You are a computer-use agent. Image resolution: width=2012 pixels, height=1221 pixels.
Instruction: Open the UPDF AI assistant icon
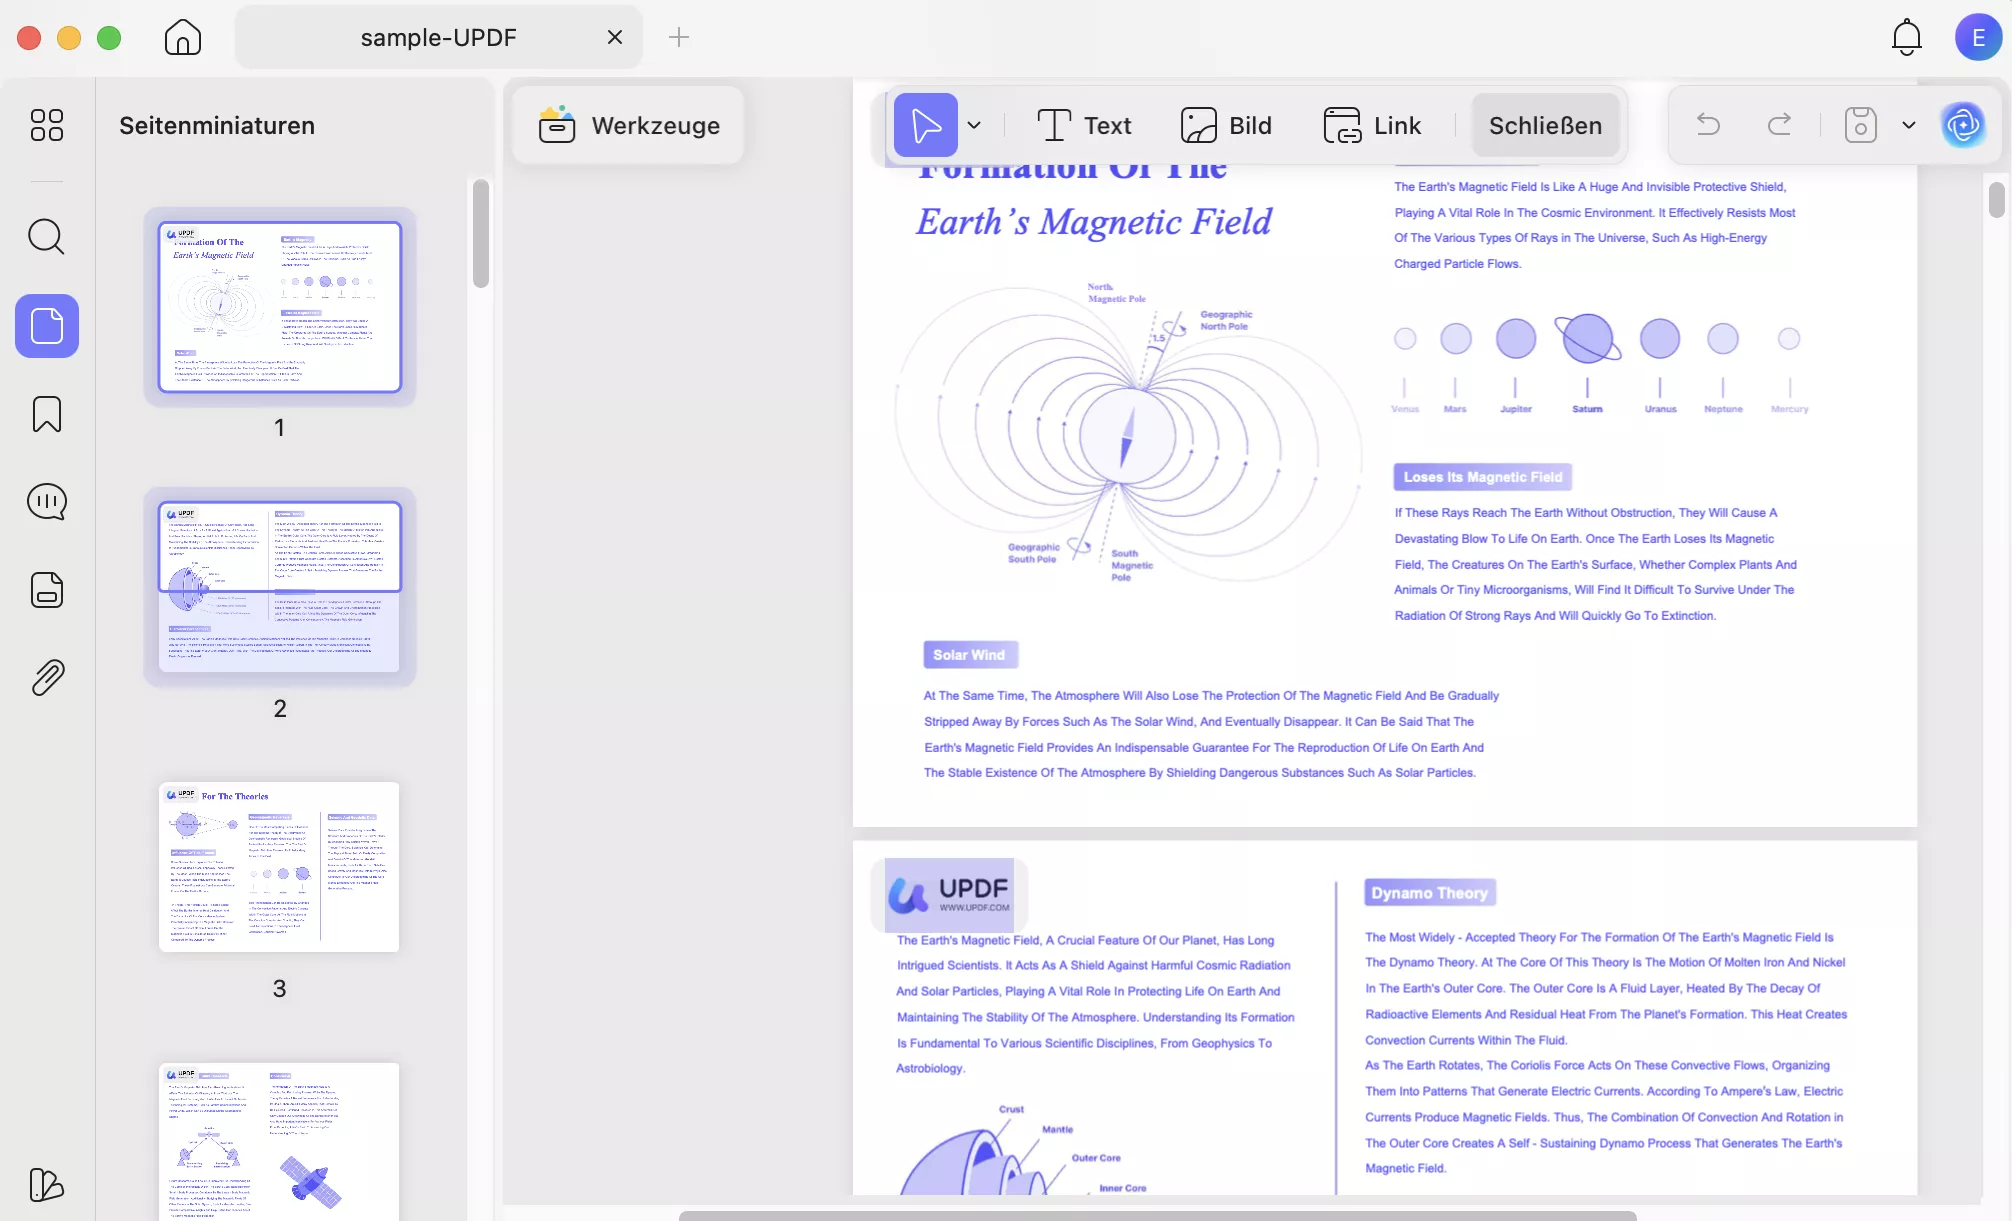tap(1962, 125)
